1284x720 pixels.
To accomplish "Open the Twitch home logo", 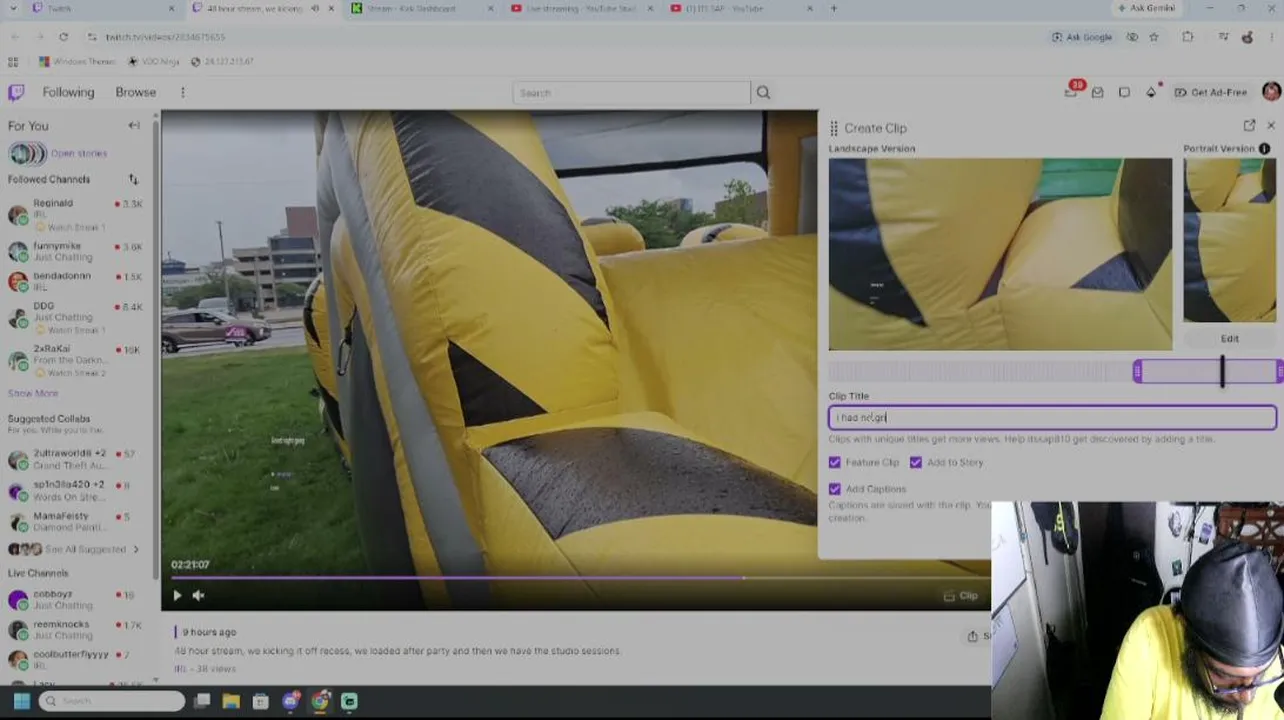I will click(16, 92).
